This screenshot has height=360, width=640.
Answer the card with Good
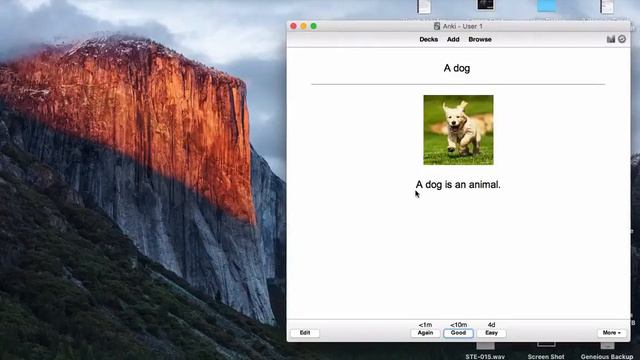[x=458, y=333]
